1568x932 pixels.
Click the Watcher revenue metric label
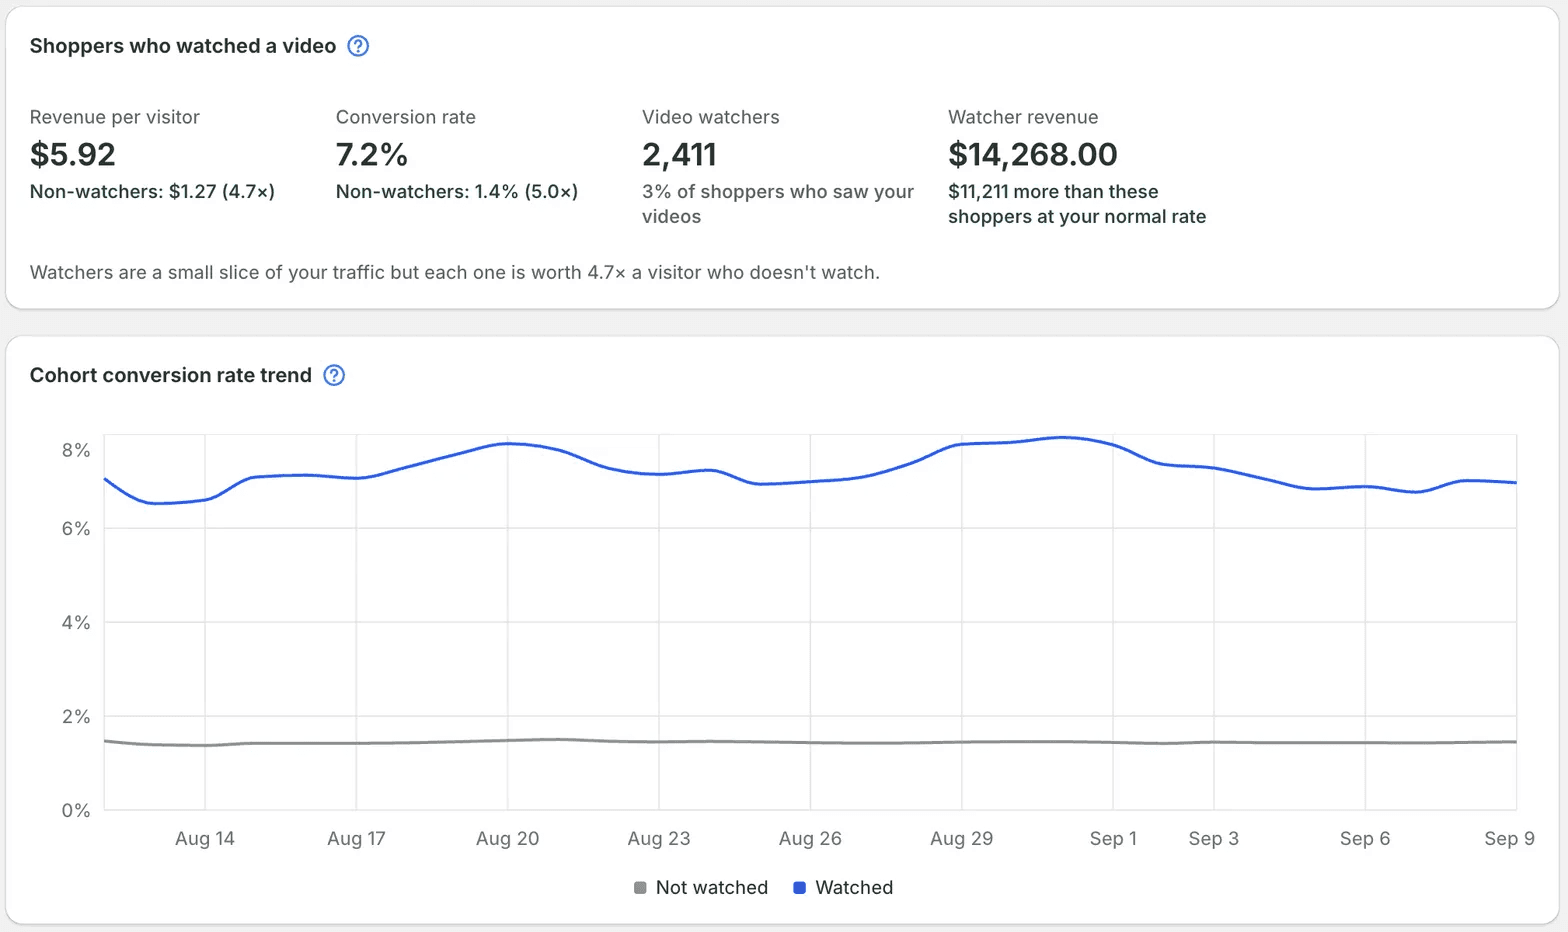coord(1023,117)
